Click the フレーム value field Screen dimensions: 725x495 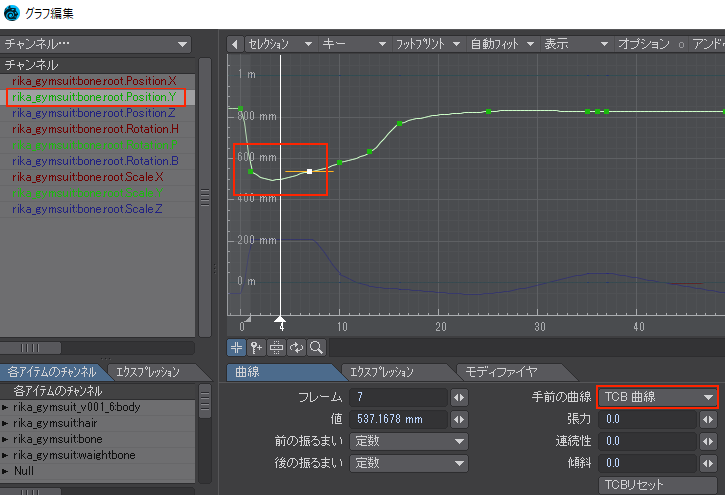point(399,397)
